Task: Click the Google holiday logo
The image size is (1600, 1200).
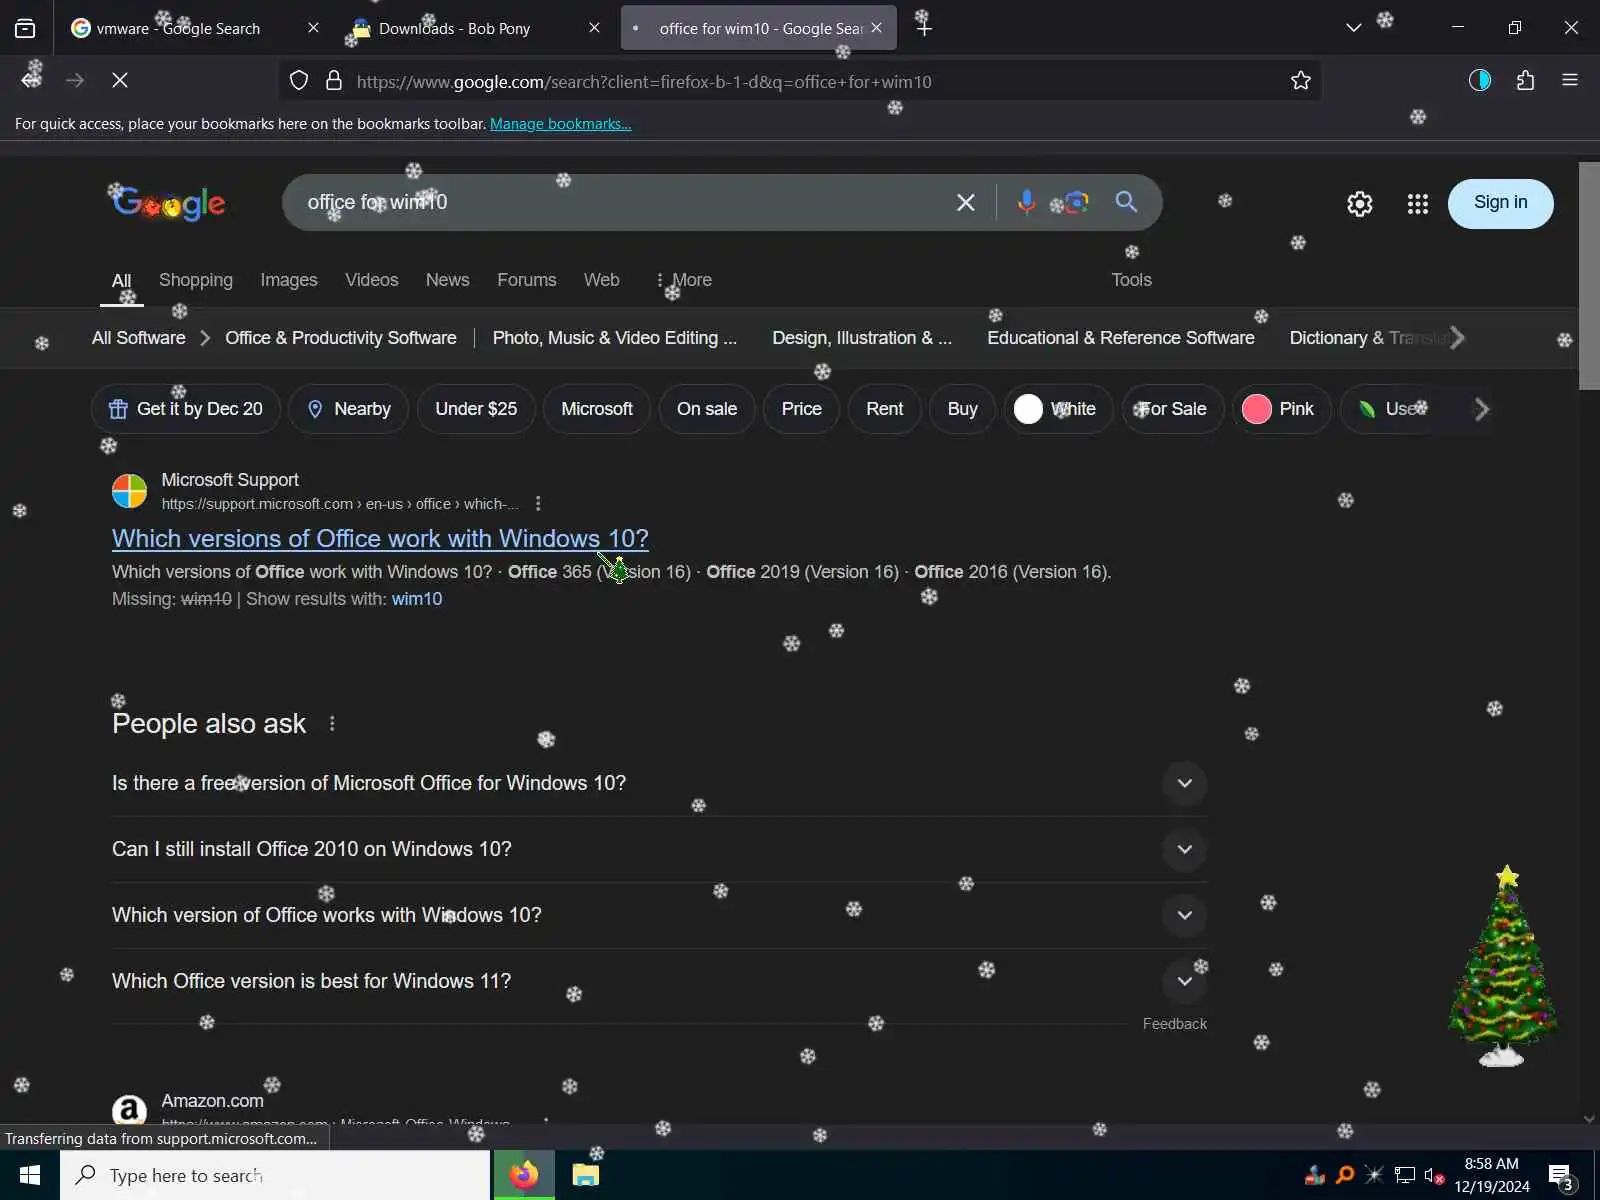Action: [168, 203]
